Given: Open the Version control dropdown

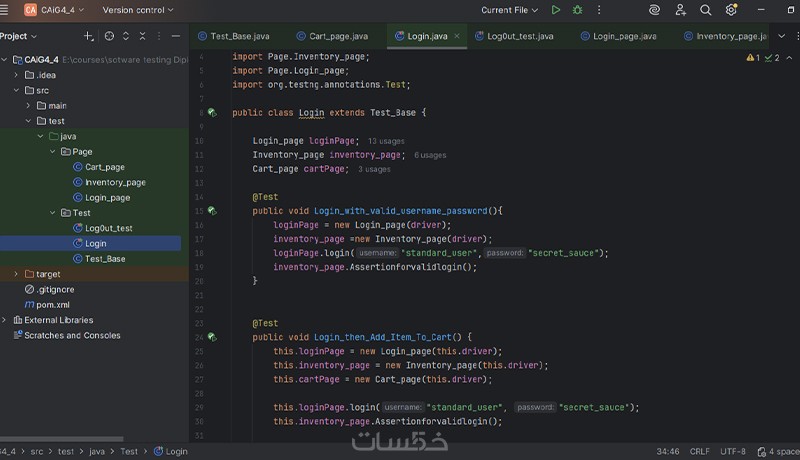Looking at the screenshot, I should [138, 10].
